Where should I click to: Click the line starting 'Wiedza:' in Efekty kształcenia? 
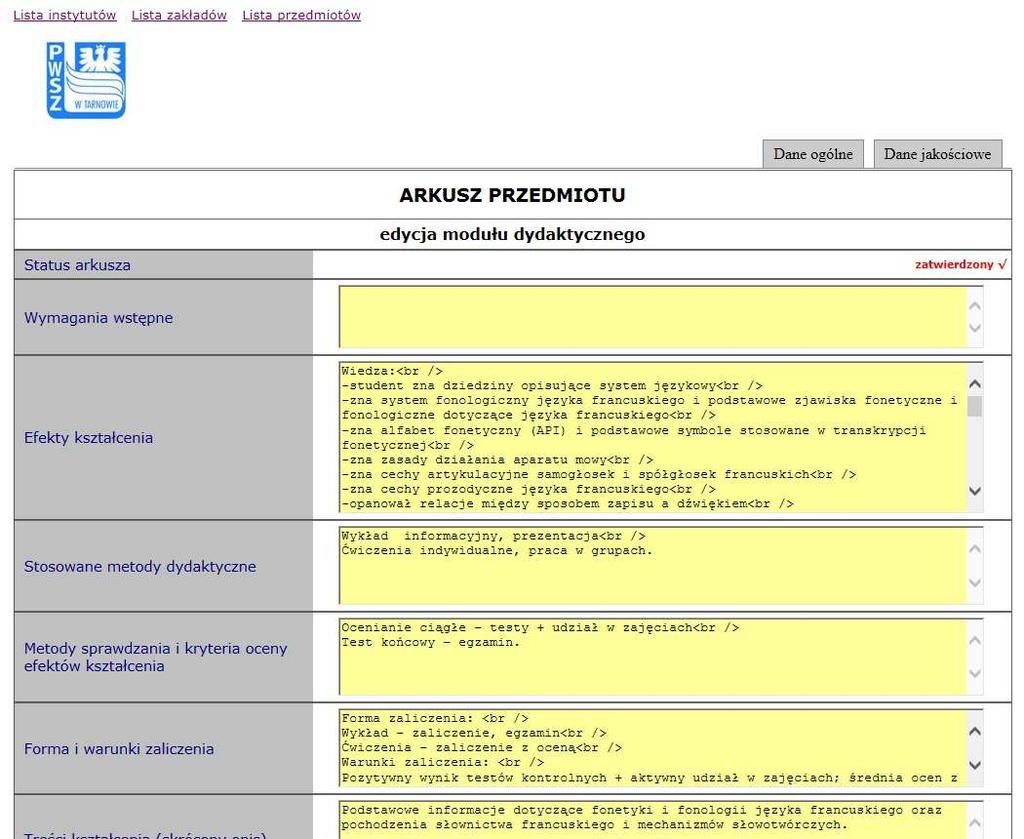coord(392,371)
